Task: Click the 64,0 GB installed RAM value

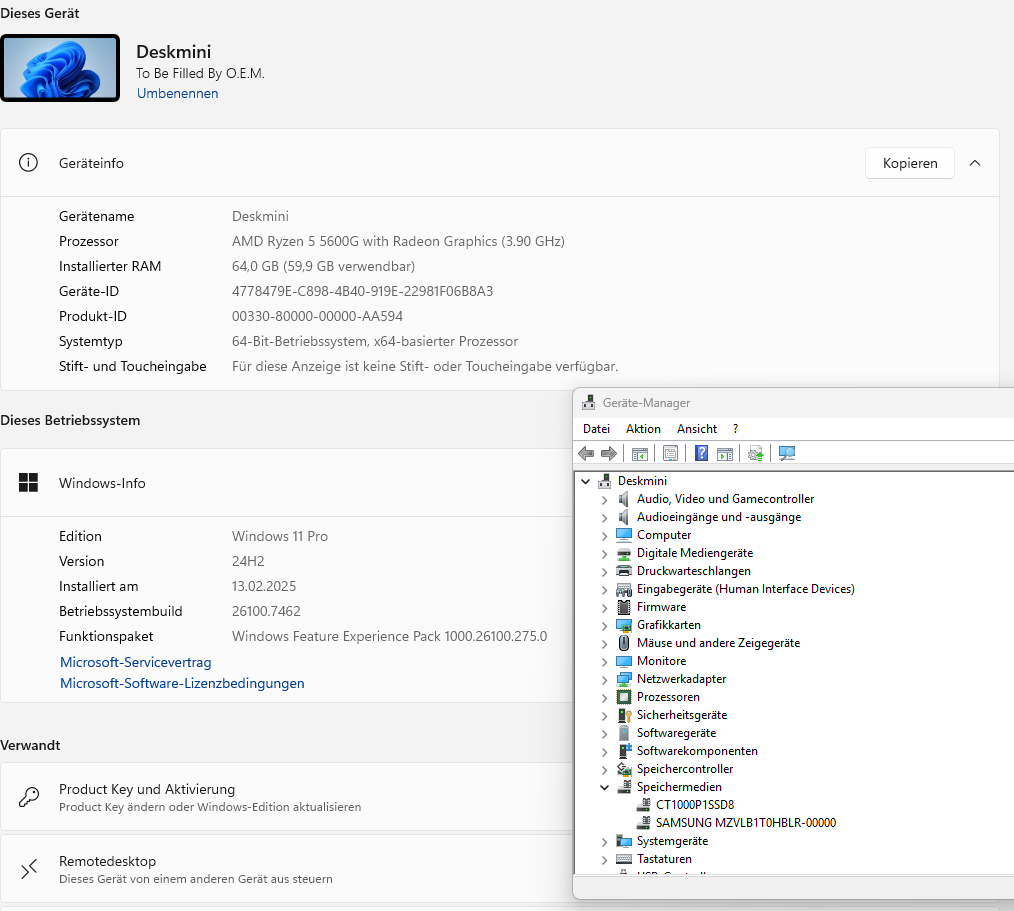Action: (x=323, y=266)
